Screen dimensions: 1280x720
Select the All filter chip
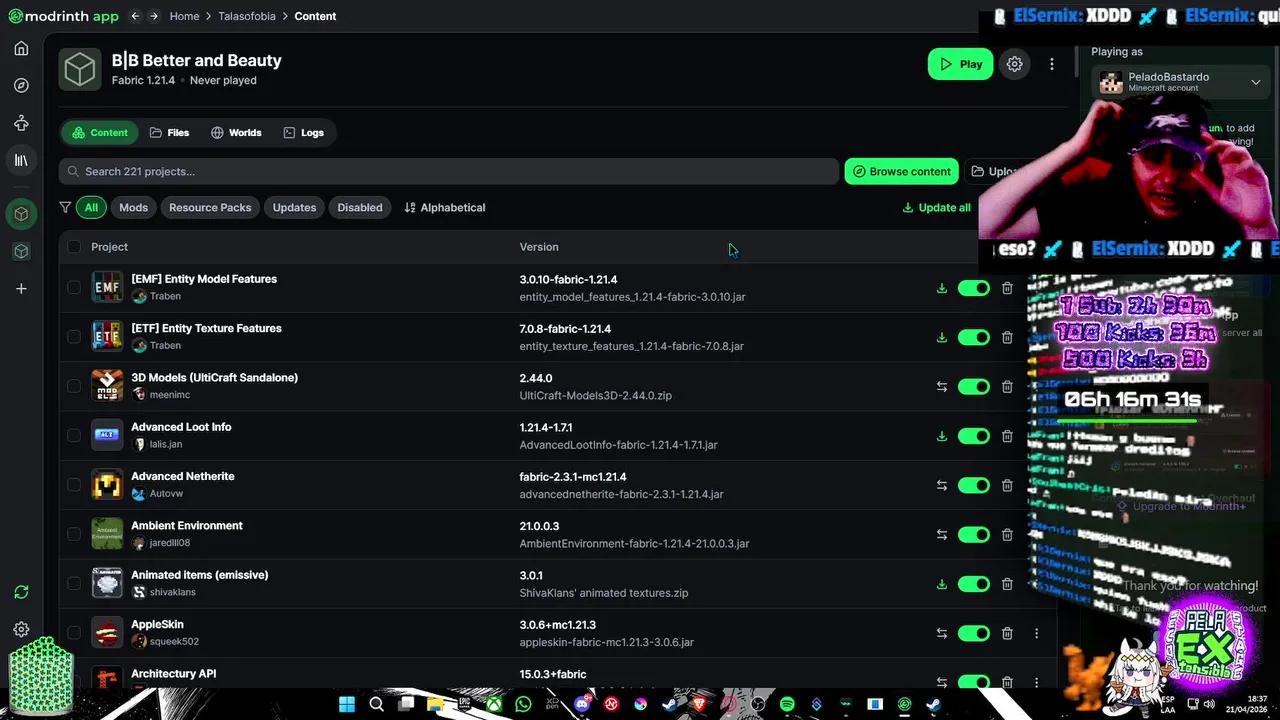(x=91, y=208)
